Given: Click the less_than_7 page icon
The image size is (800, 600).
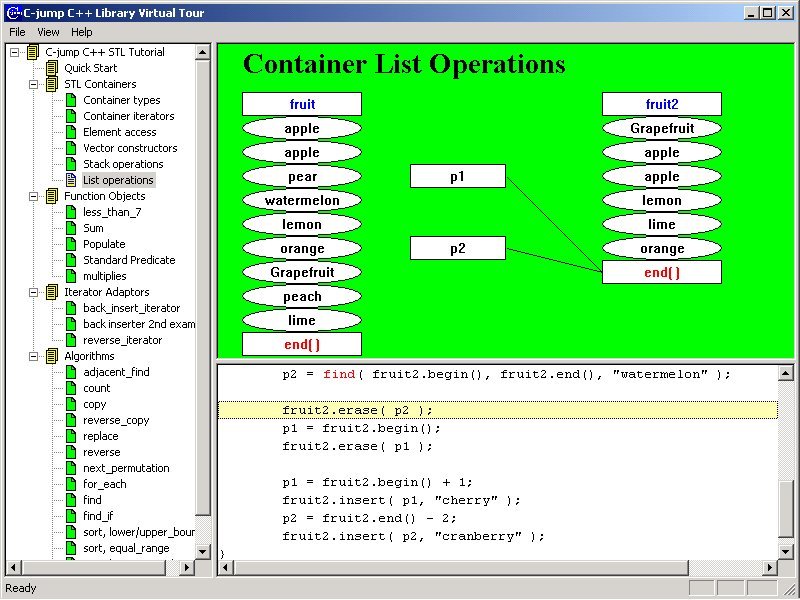Looking at the screenshot, I should (71, 212).
